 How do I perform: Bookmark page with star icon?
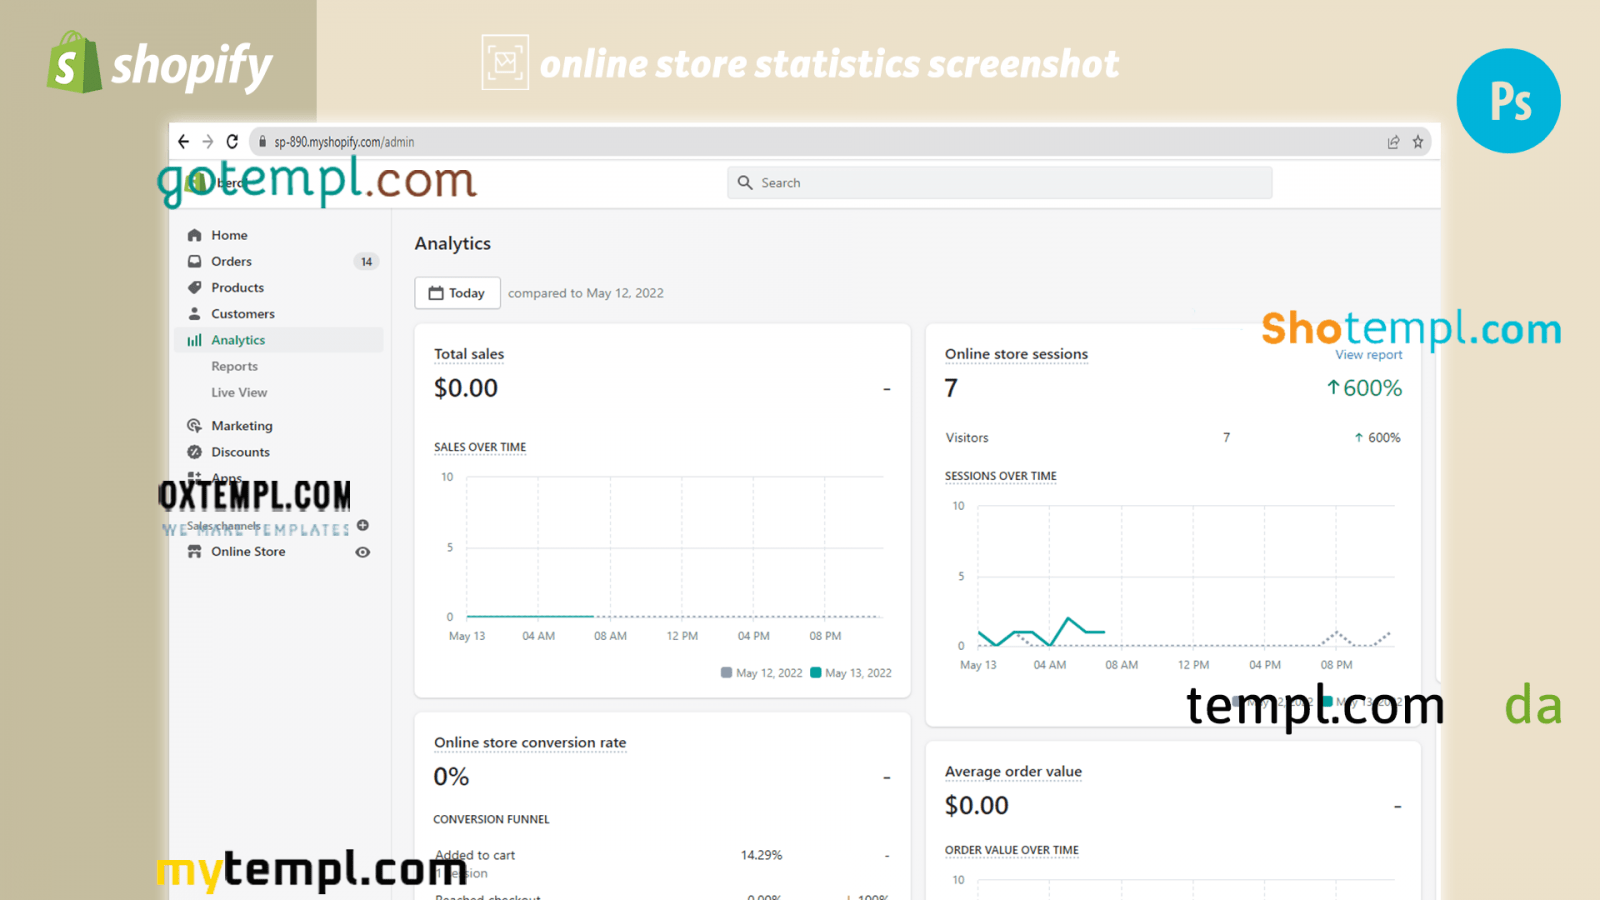(1417, 142)
